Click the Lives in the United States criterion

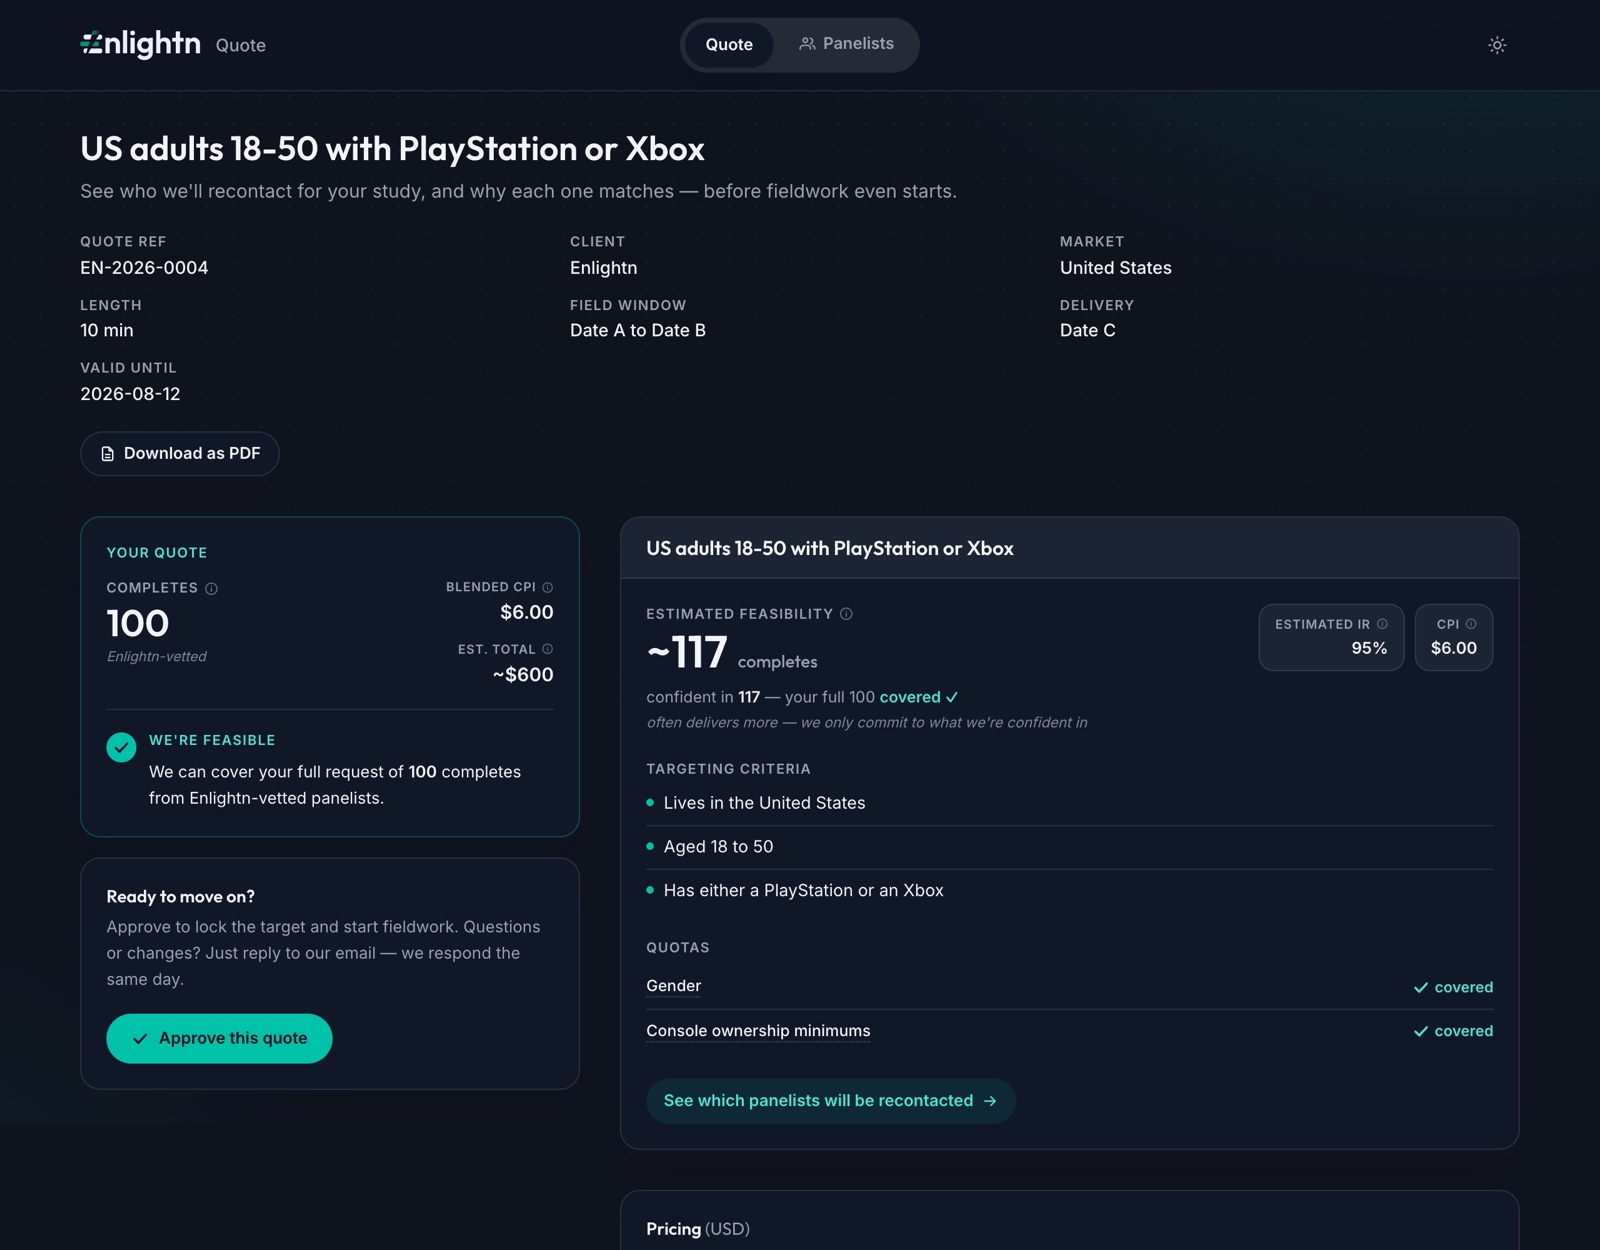coord(764,803)
